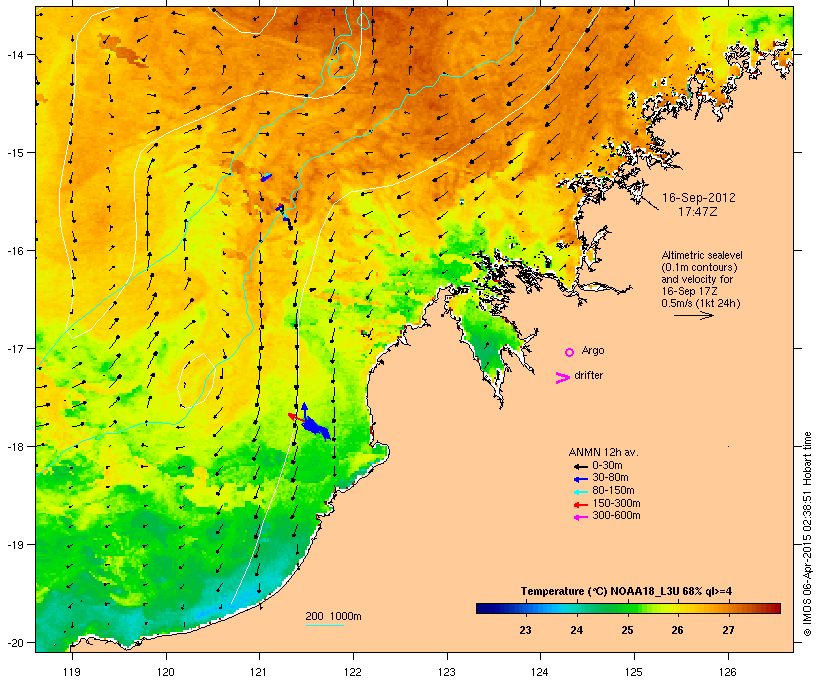Screen dimensions: 820x680
Task: Click the IMOS copyright timestamp text
Action: point(808,534)
